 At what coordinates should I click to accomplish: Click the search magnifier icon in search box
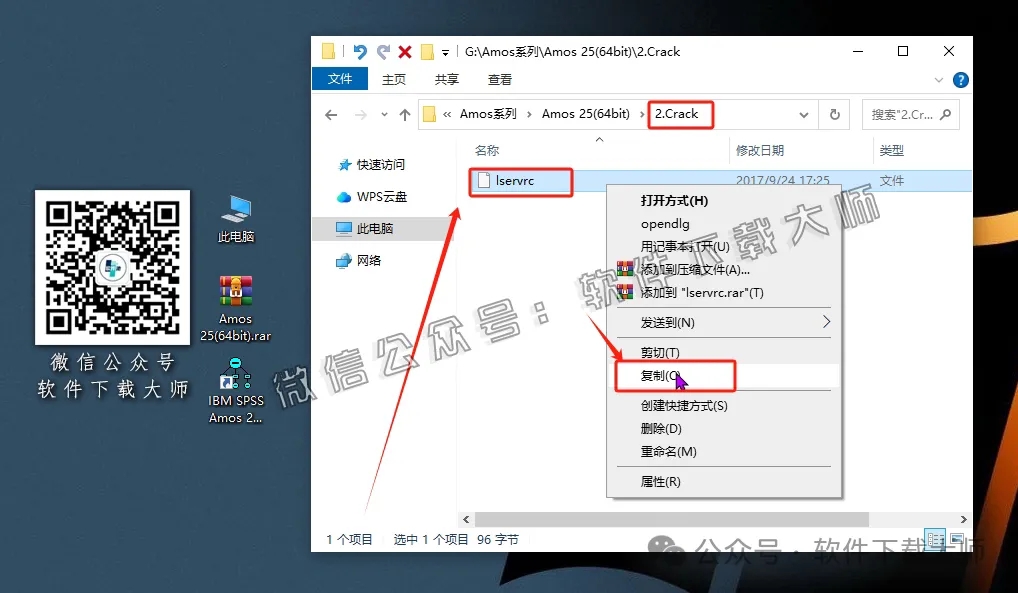tap(946, 115)
